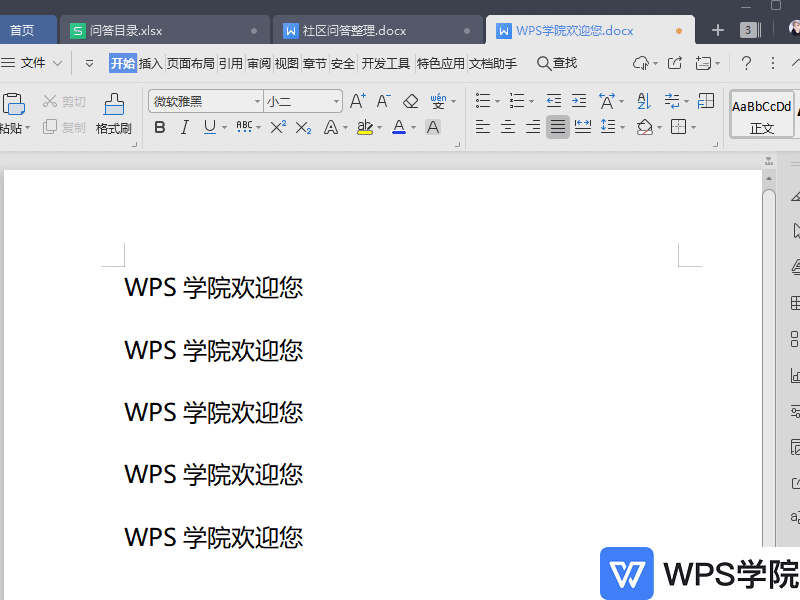800x600 pixels.
Task: Toggle Subscript X₂ formatting
Action: click(304, 128)
